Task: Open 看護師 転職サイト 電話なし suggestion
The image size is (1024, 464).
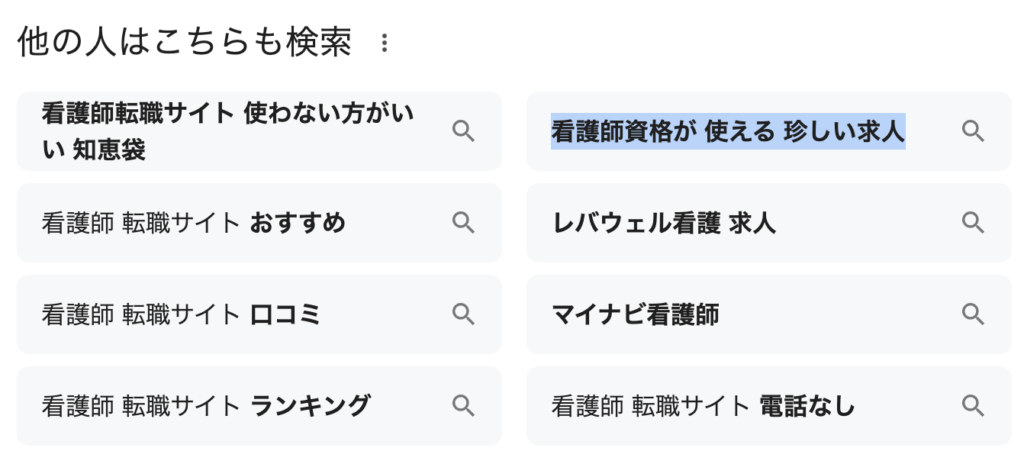Action: 703,406
